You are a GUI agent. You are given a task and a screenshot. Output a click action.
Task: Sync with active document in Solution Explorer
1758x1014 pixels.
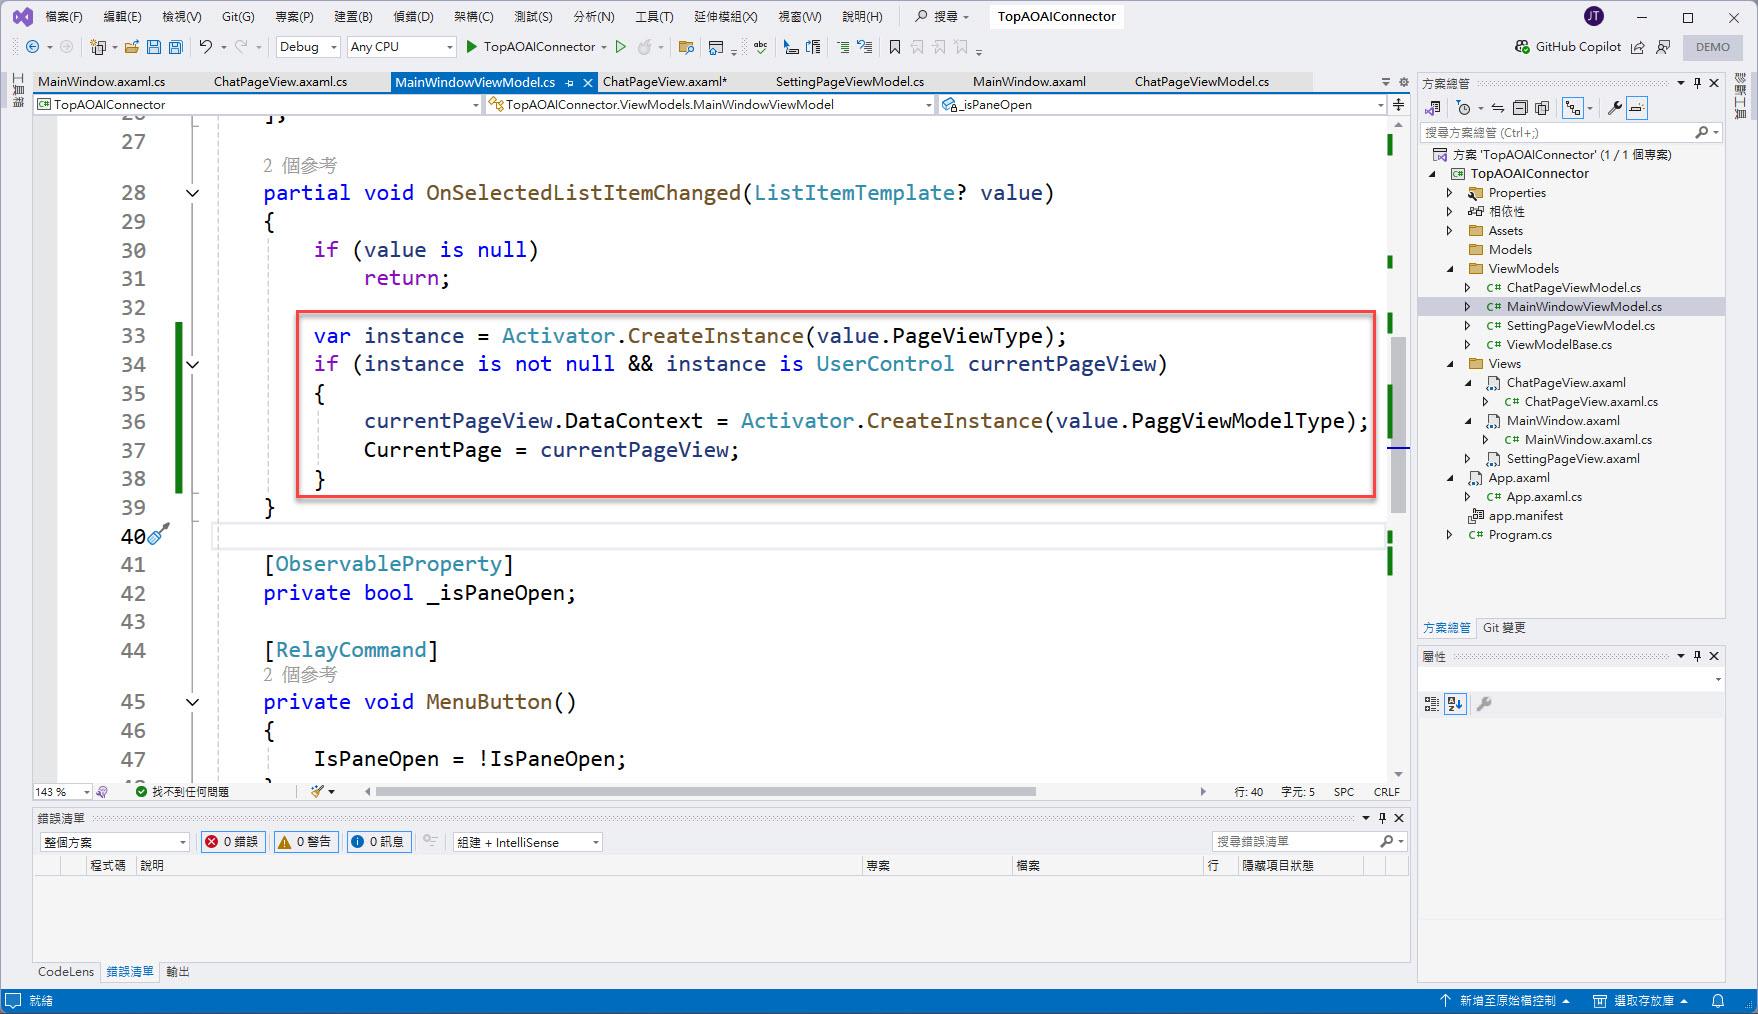point(1498,108)
